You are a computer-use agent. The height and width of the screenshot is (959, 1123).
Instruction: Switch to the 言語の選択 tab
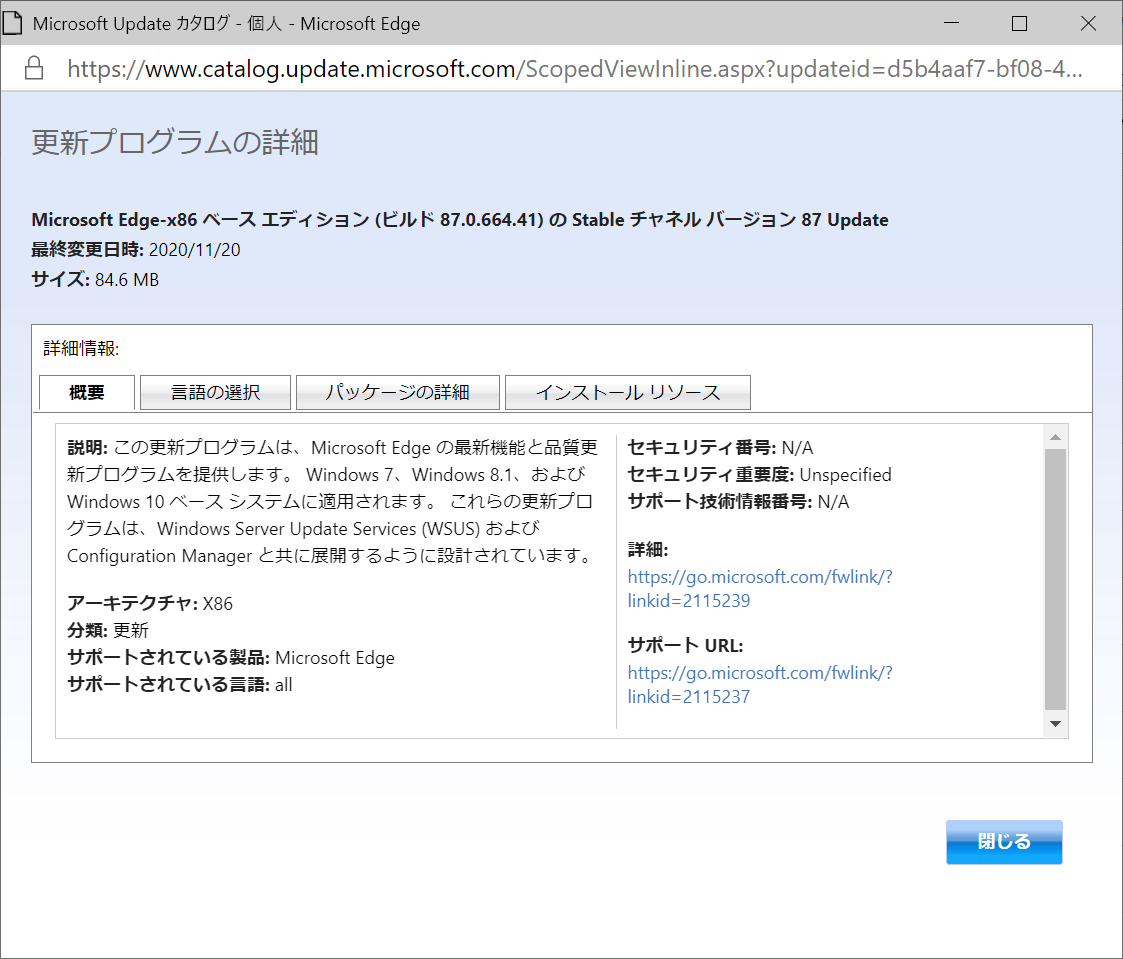[x=215, y=392]
